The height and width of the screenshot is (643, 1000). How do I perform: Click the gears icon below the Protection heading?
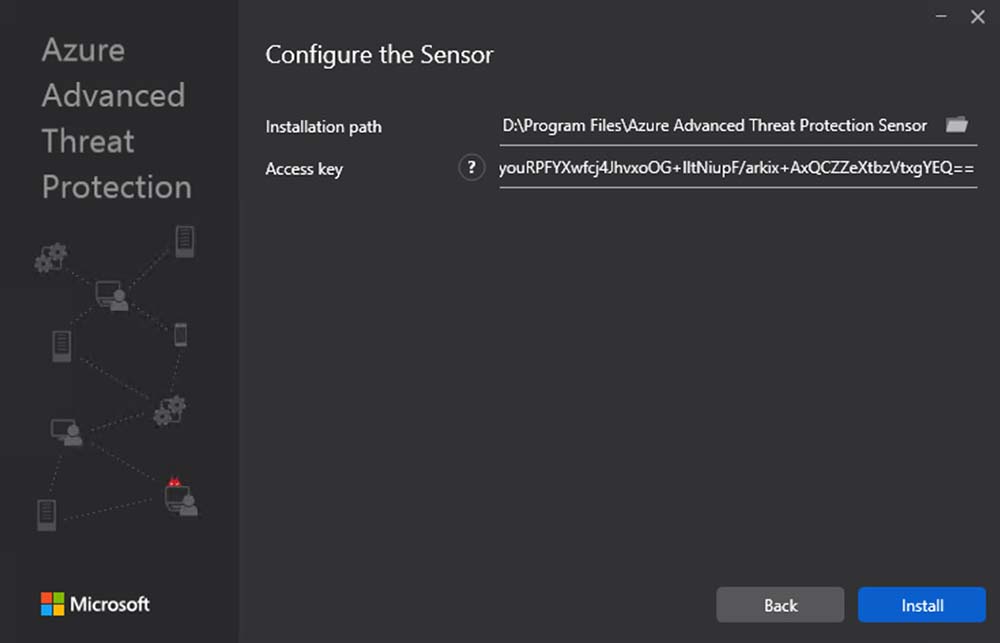[x=49, y=259]
